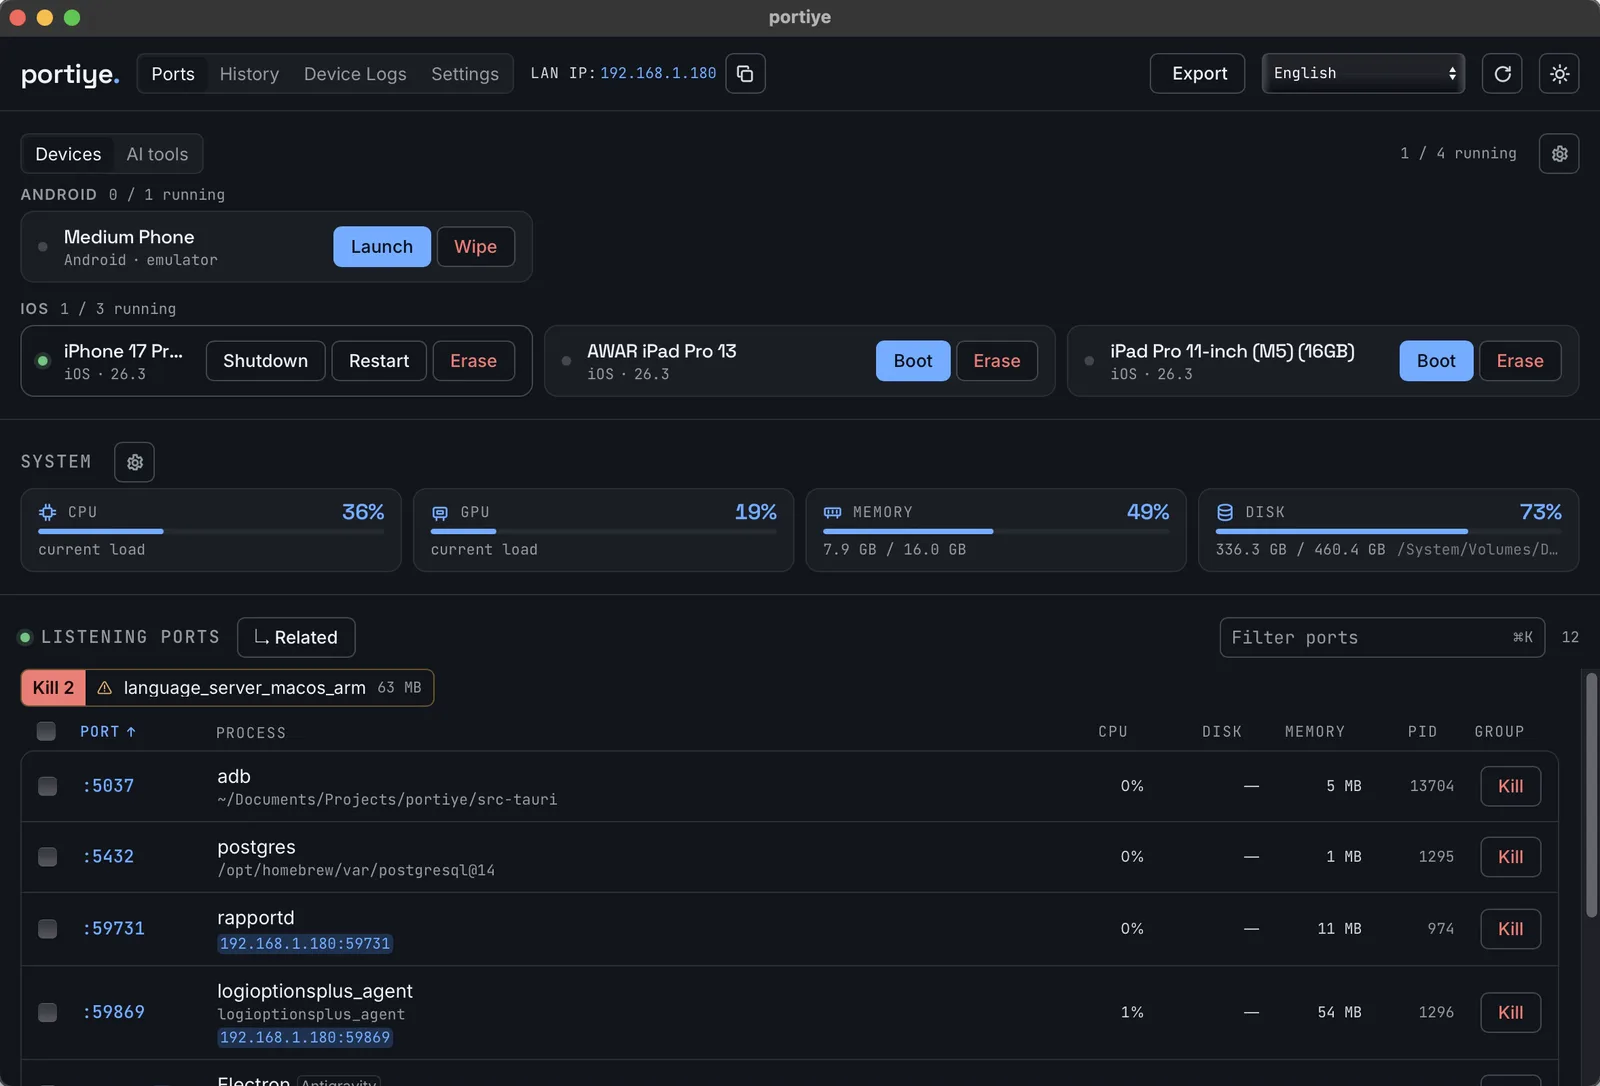This screenshot has height=1086, width=1600.
Task: Click the sort arrow next to PORT
Action: pyautogui.click(x=131, y=732)
